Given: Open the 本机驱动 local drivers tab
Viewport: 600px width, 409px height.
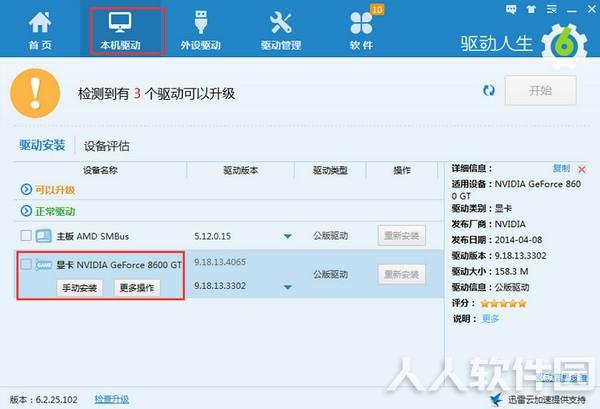Looking at the screenshot, I should point(120,31).
